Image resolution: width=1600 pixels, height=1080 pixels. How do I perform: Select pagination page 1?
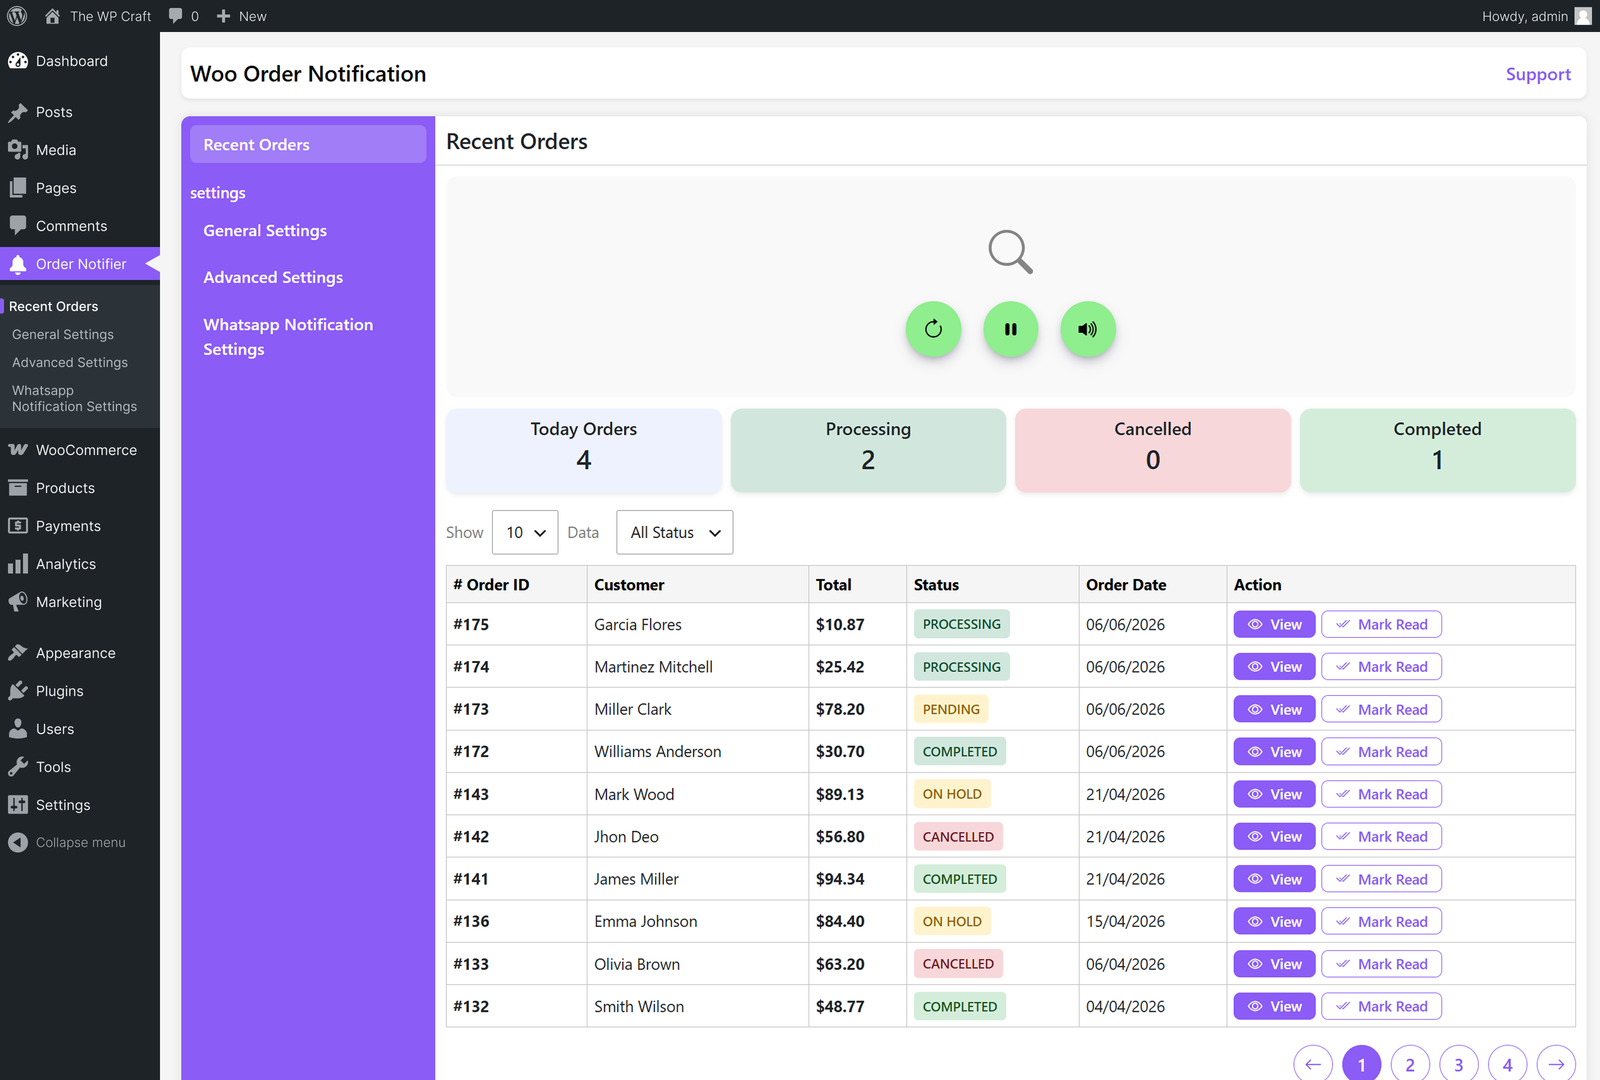tap(1362, 1064)
